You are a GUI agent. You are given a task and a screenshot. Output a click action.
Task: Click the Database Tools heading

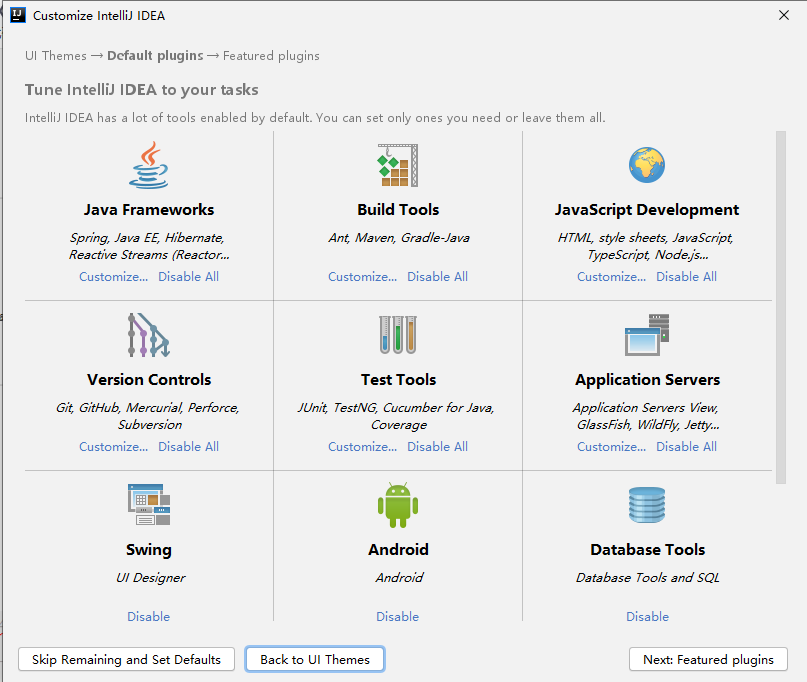tap(647, 550)
